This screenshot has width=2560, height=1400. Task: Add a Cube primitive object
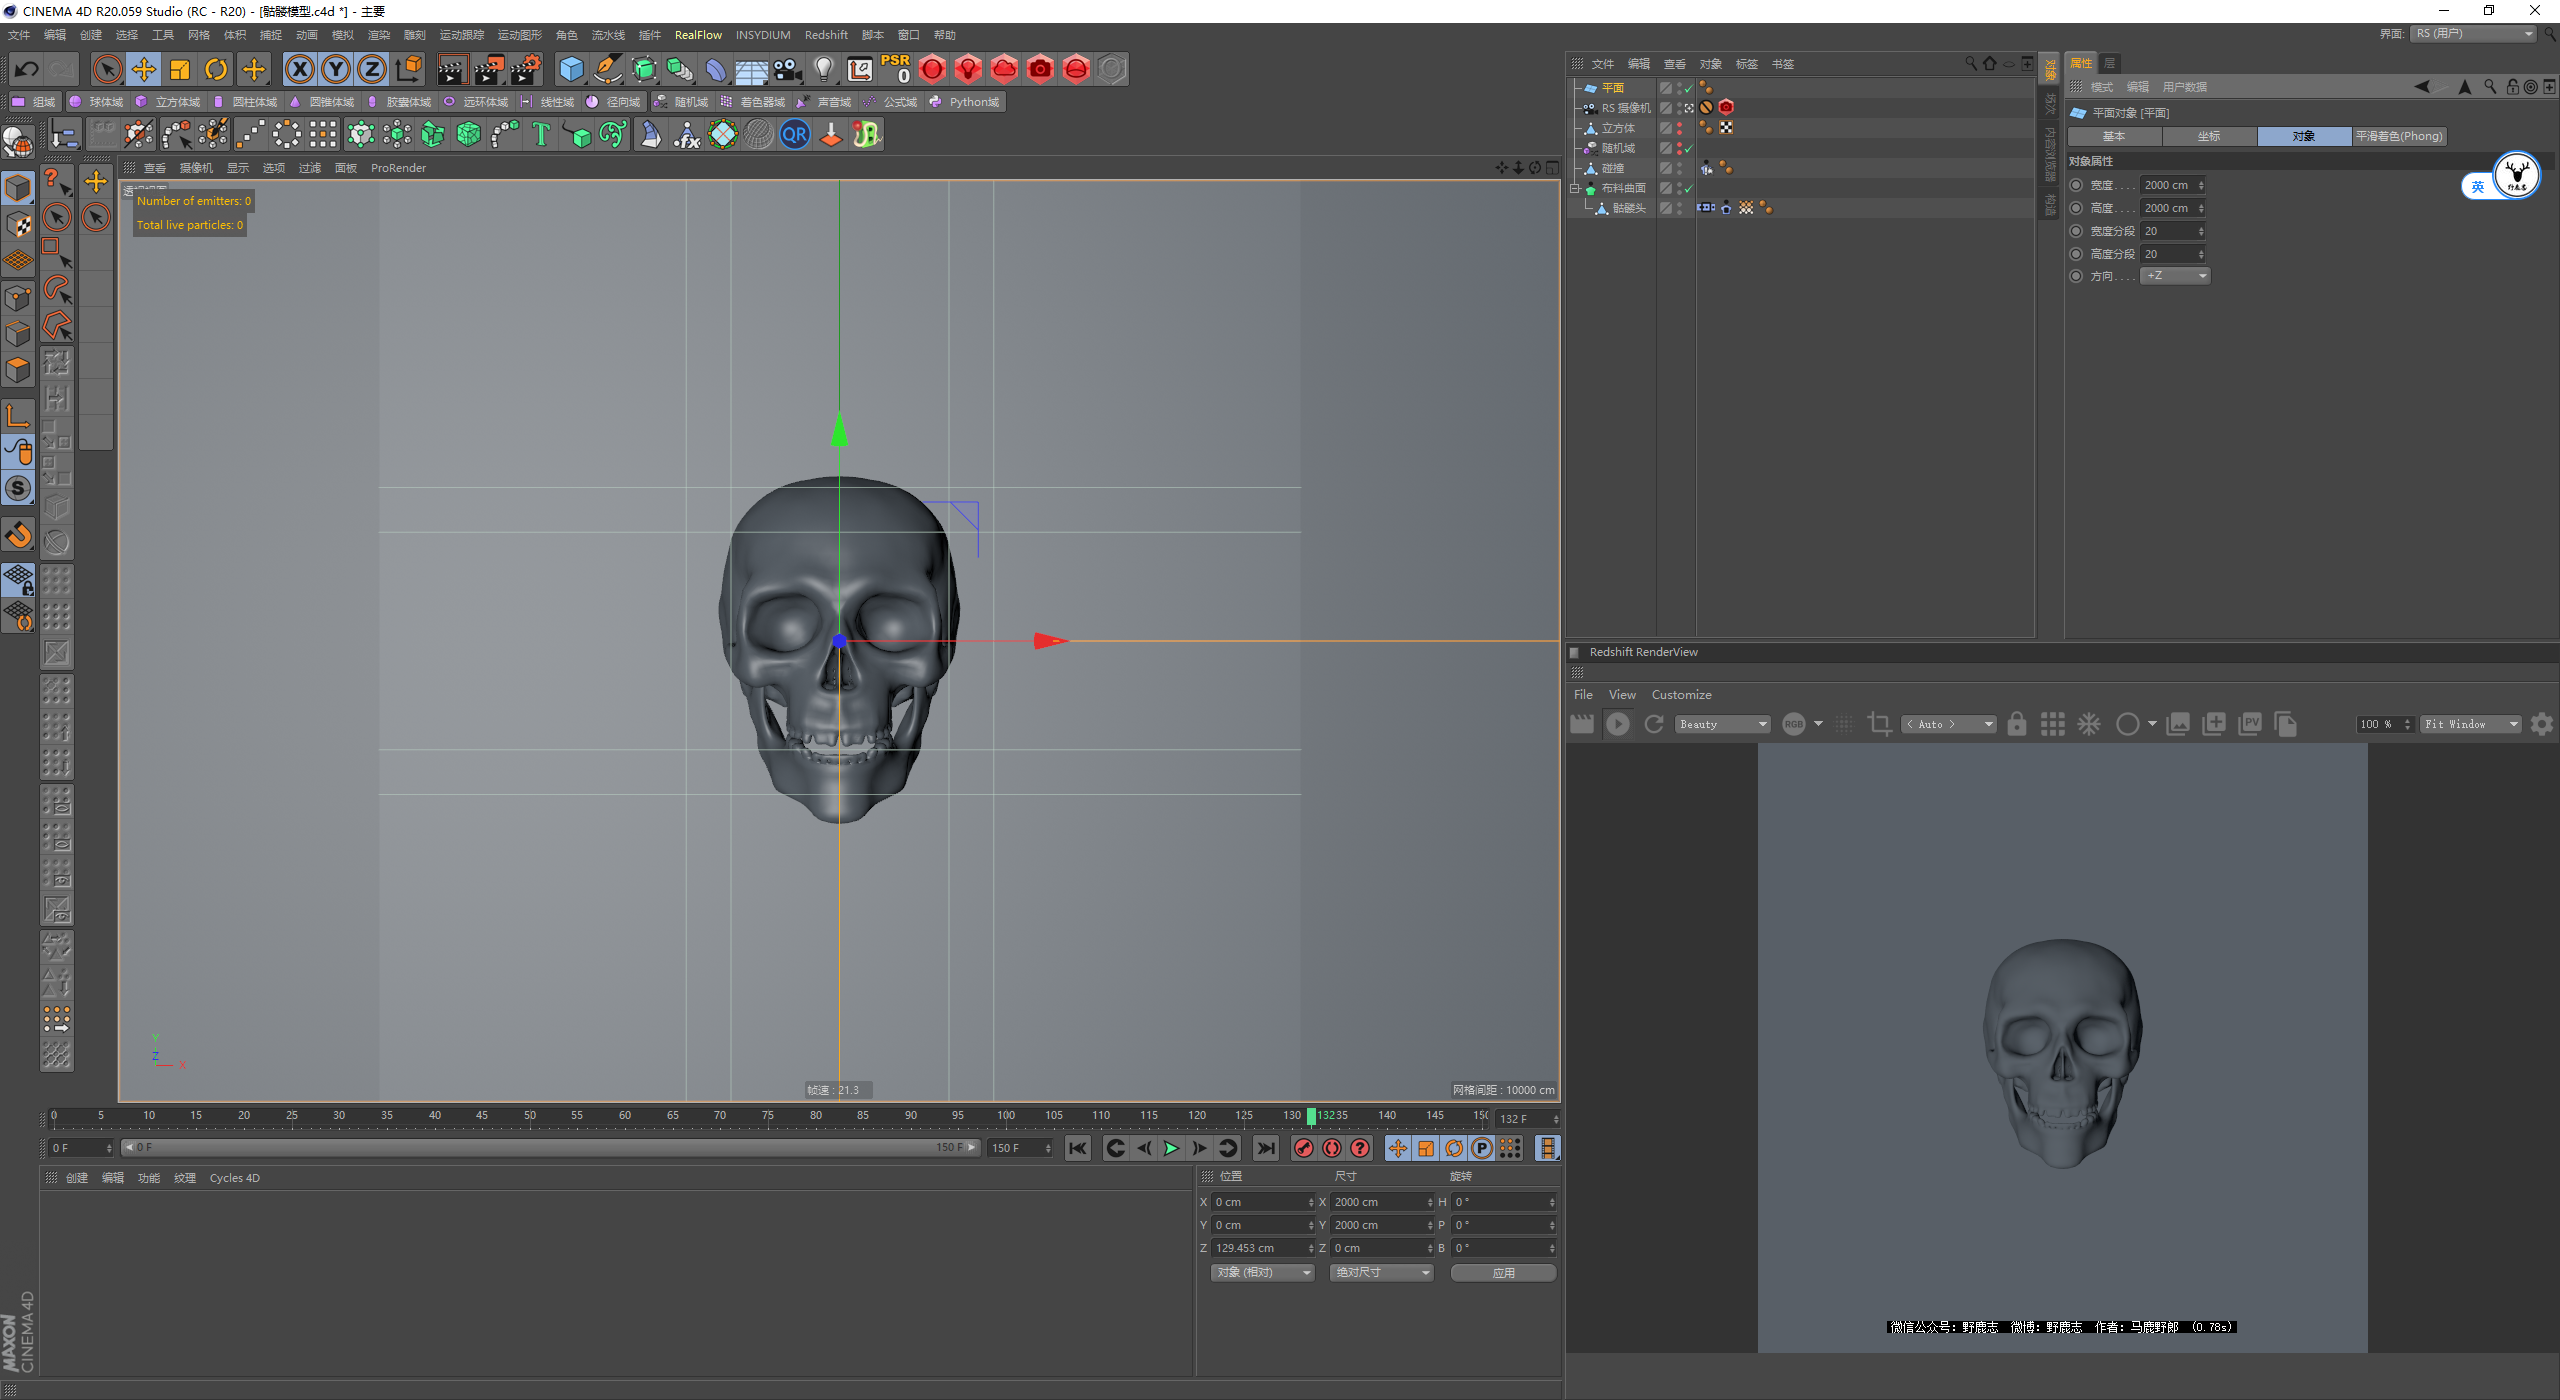click(571, 69)
